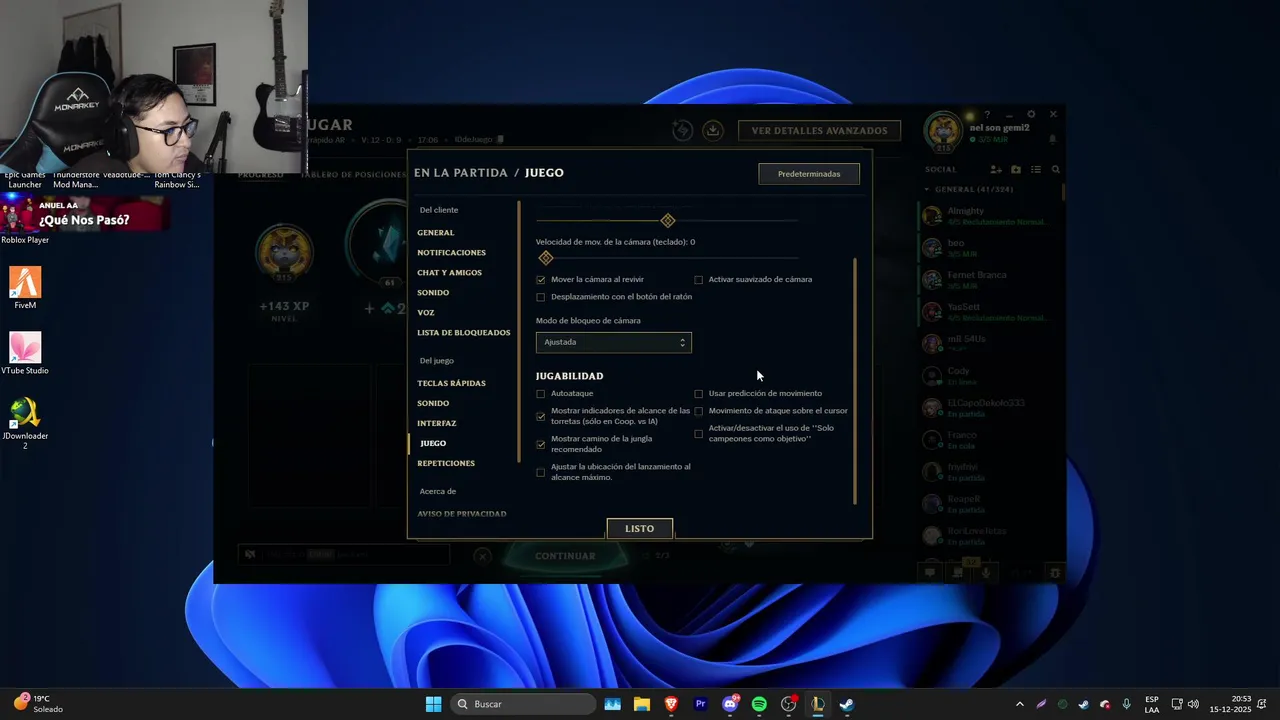
Task: Open the FiveM desktop shortcut
Action: pyautogui.click(x=25, y=288)
